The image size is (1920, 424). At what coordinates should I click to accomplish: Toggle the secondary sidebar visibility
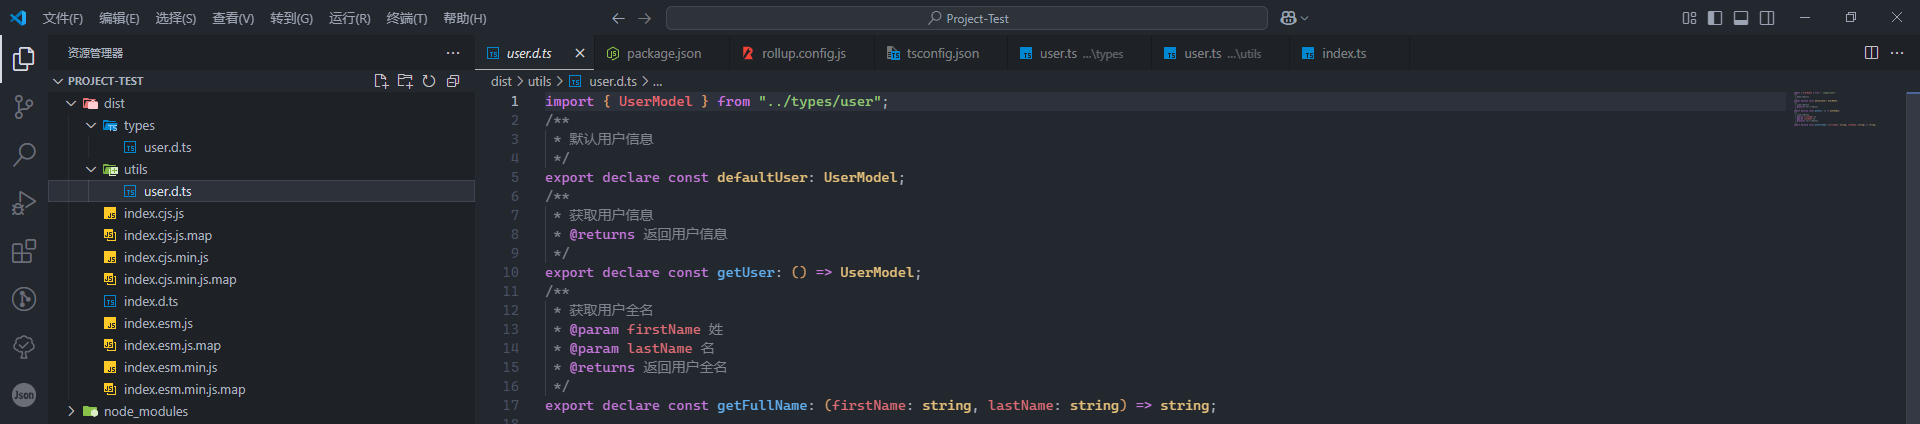1767,18
